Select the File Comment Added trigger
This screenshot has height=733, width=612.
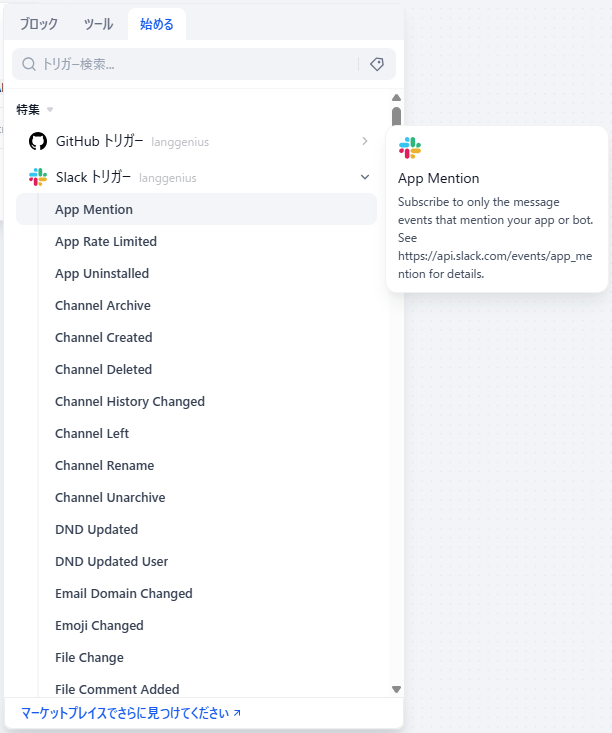point(117,688)
